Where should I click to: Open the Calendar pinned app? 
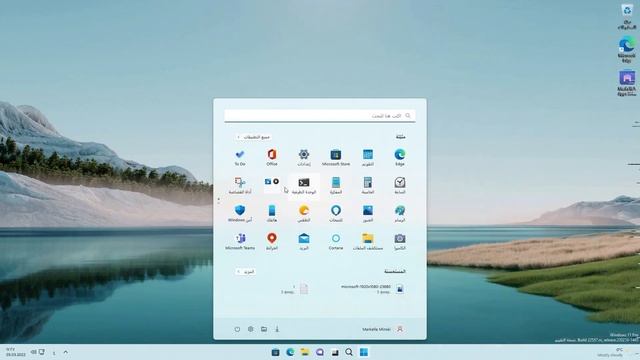pos(368,157)
